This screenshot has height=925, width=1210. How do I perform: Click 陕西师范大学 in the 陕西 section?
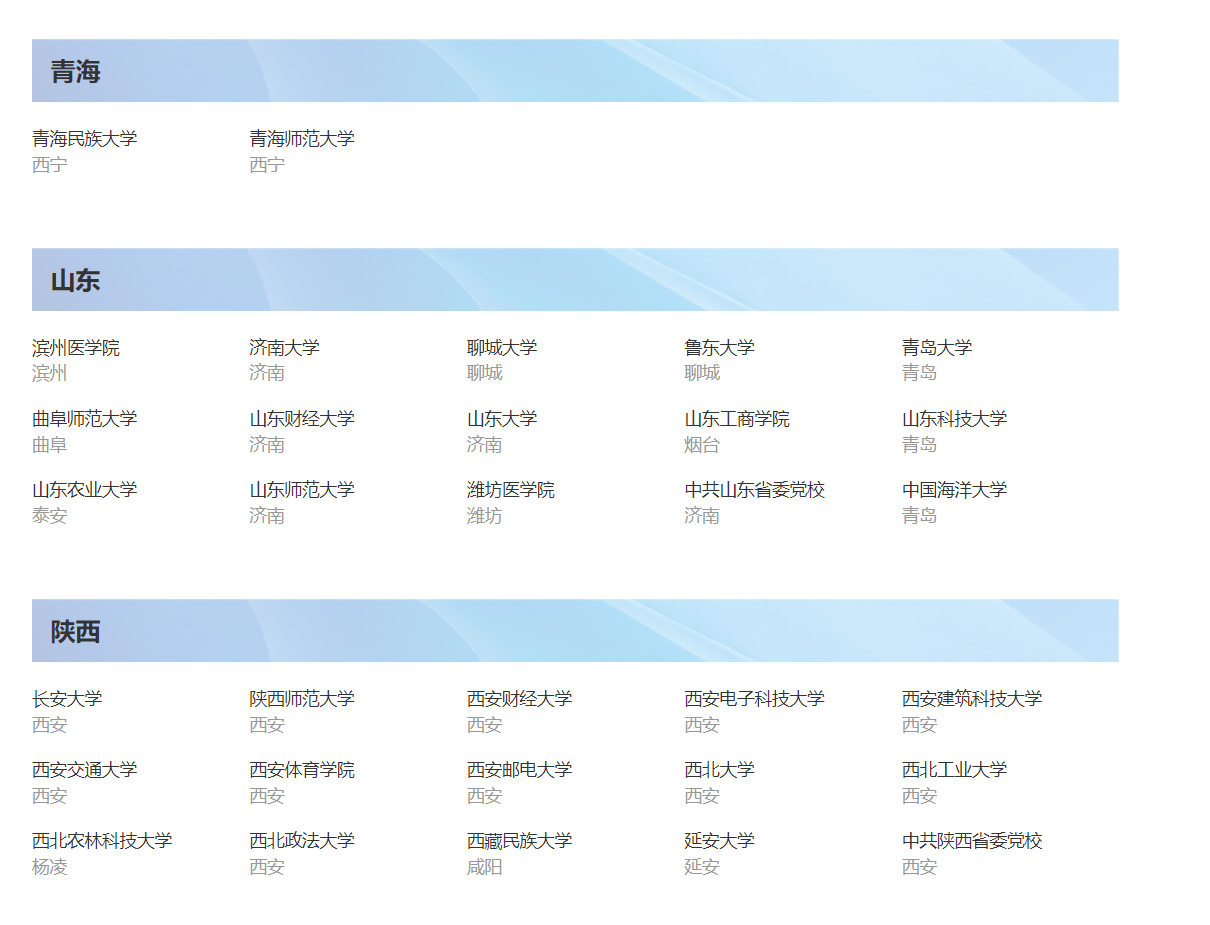point(301,699)
